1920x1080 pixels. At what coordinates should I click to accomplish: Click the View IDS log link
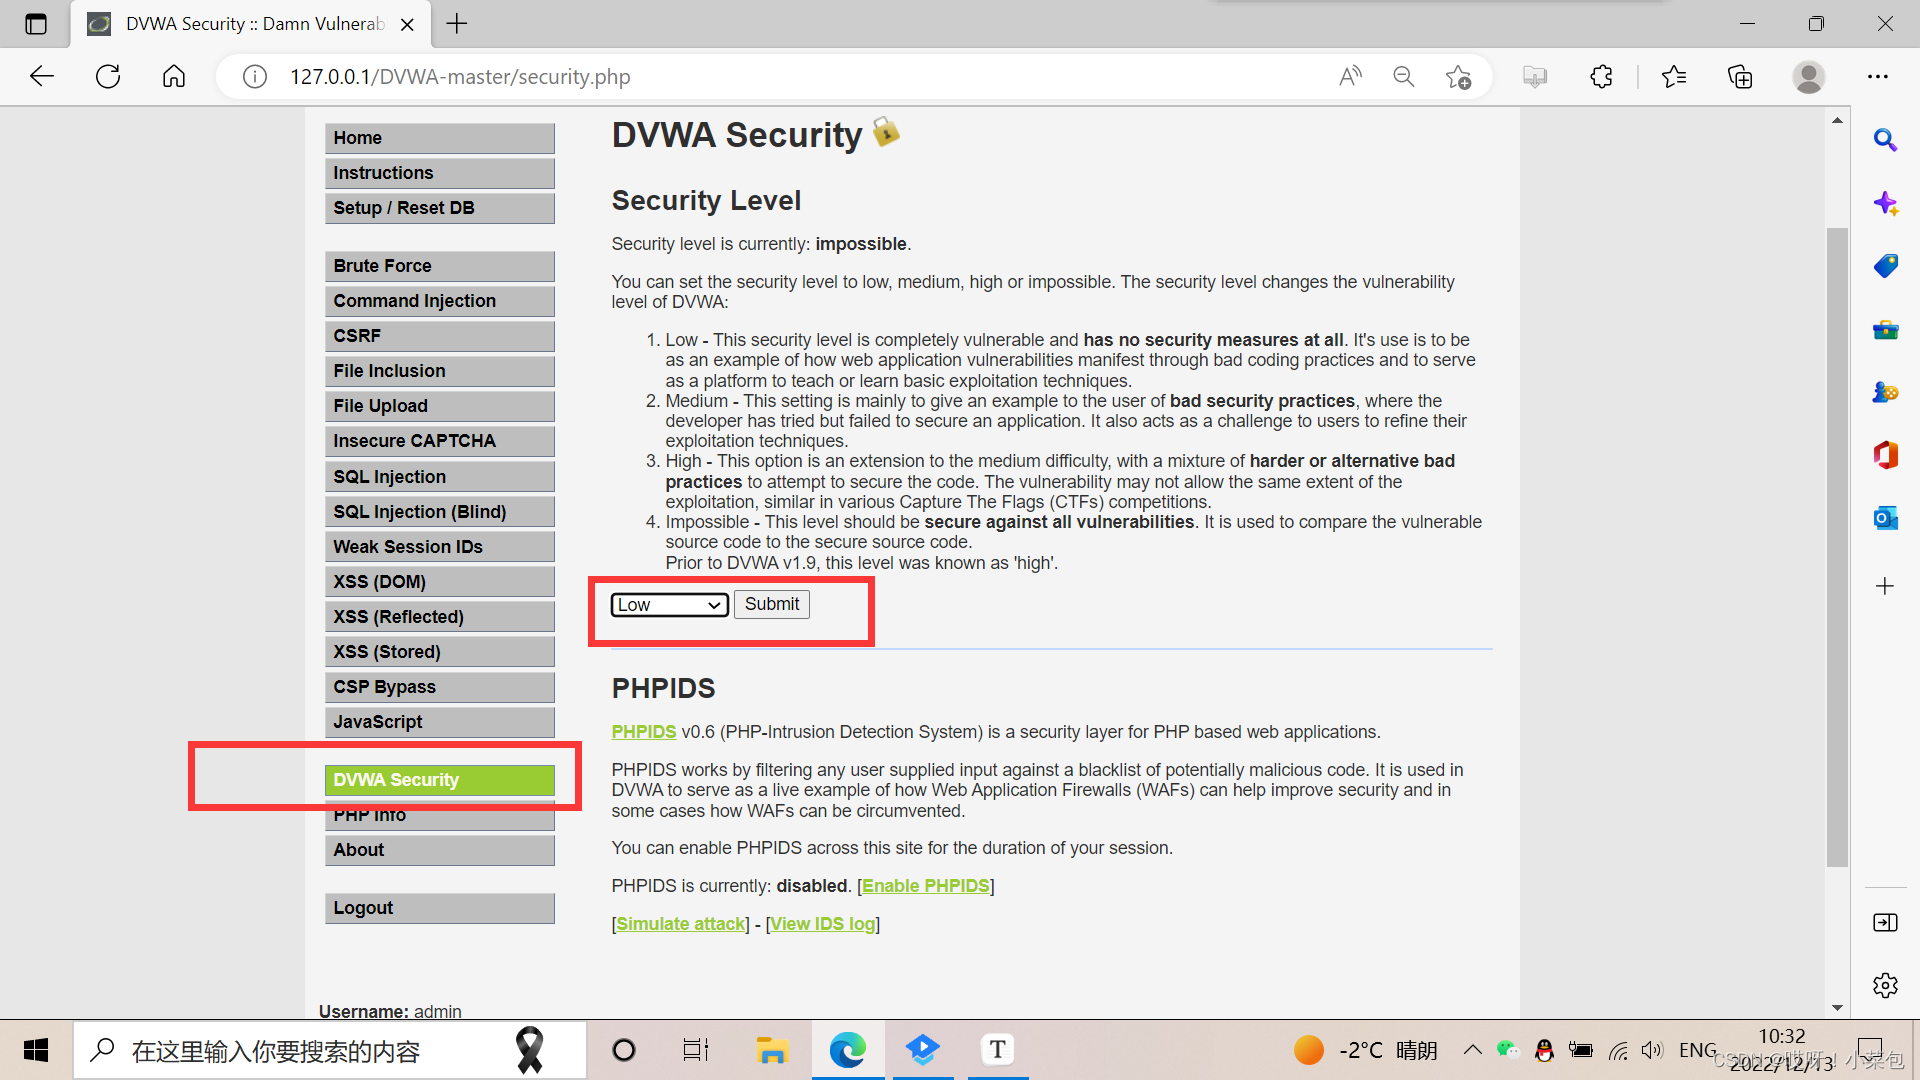click(x=822, y=922)
